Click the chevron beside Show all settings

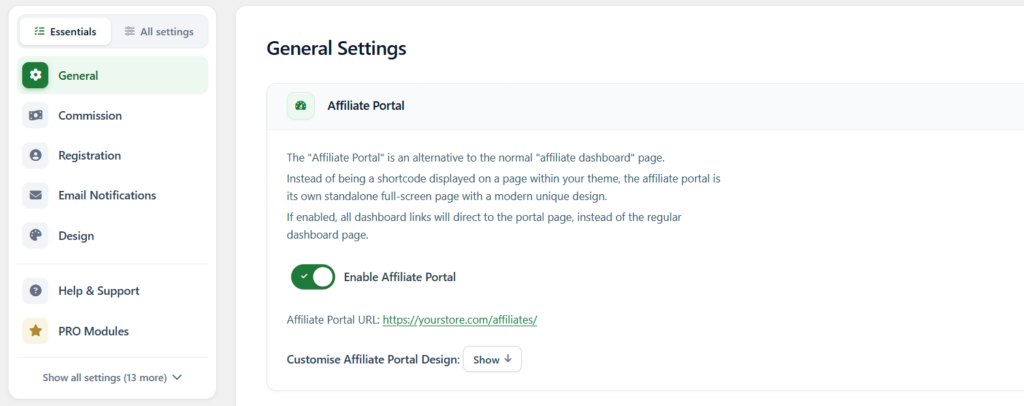[x=176, y=377]
